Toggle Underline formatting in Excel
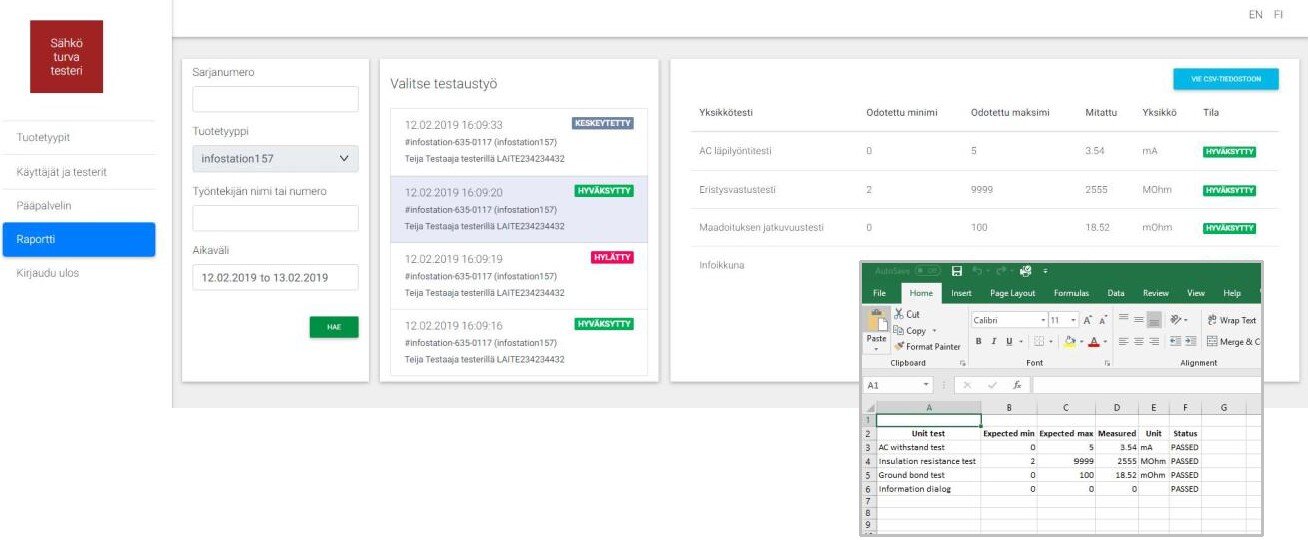Viewport: 1310px width, 540px height. (x=1009, y=341)
